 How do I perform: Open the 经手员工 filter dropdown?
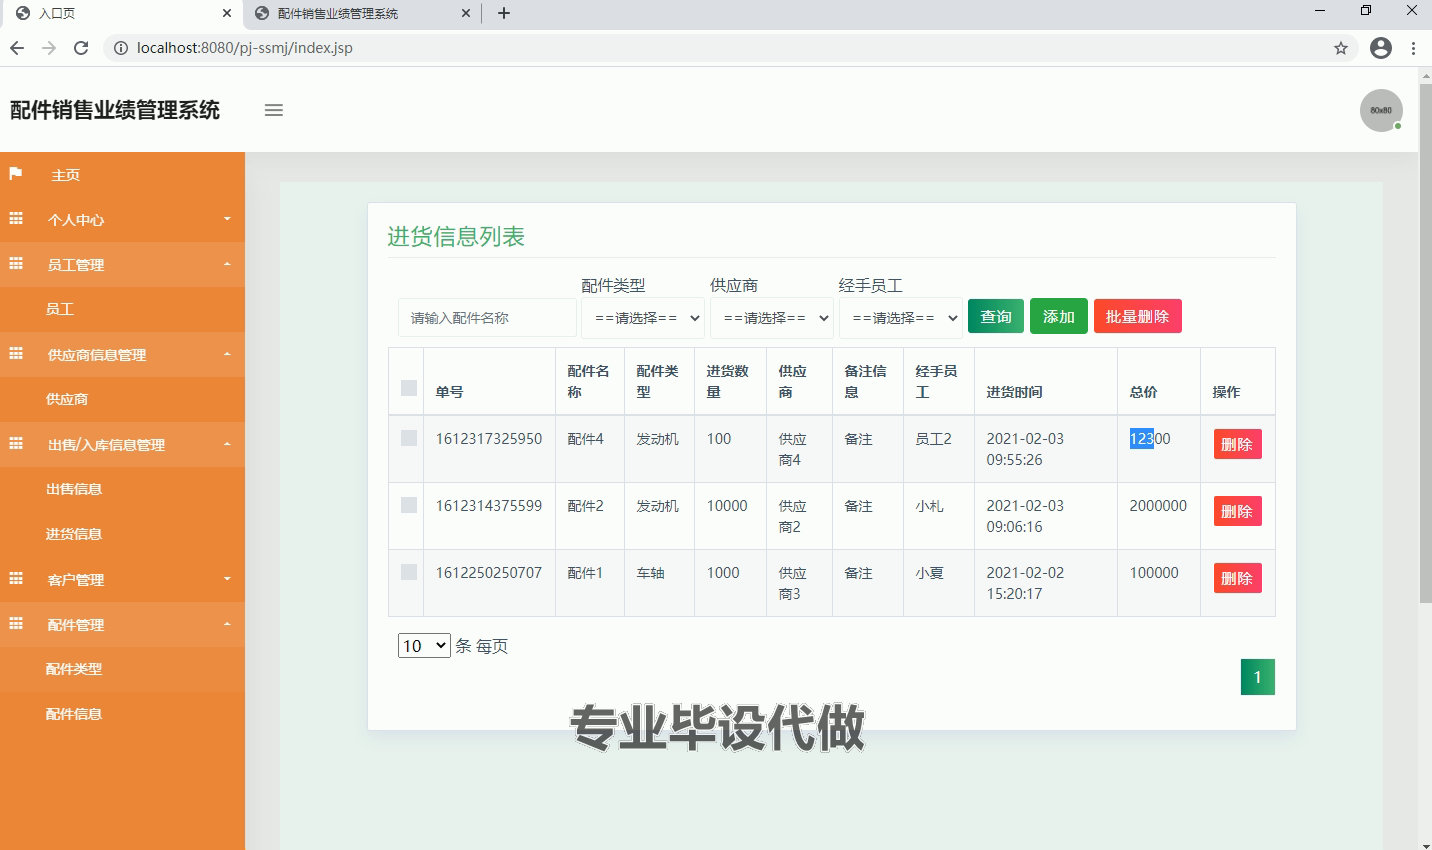tap(901, 318)
